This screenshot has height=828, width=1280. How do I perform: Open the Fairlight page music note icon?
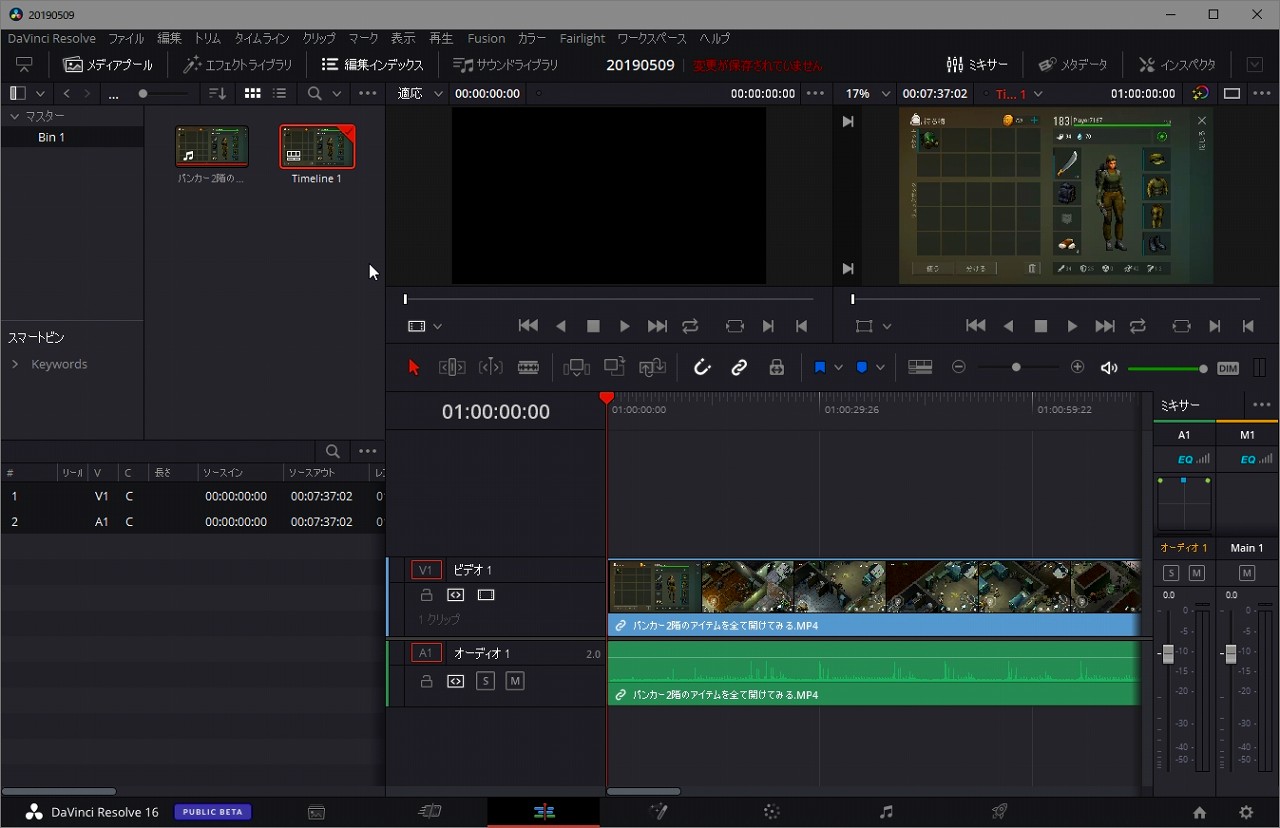pos(885,812)
